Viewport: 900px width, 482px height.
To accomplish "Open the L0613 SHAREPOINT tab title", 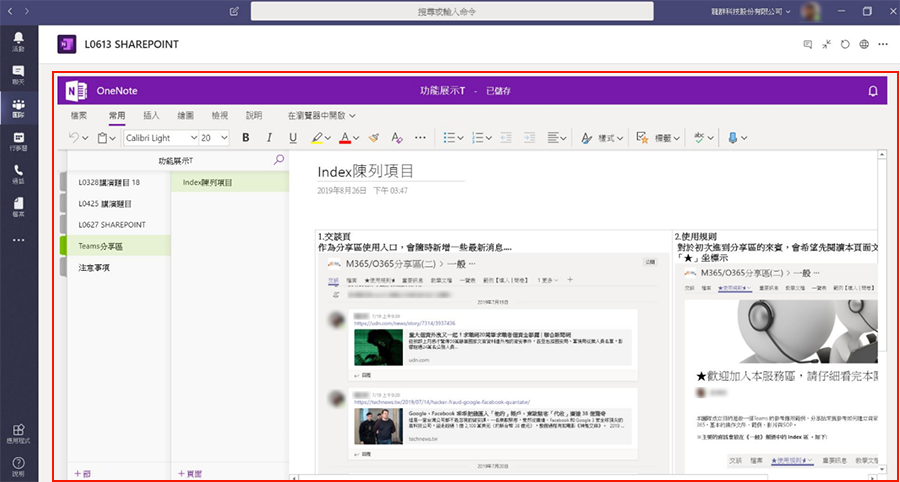I will coord(131,44).
